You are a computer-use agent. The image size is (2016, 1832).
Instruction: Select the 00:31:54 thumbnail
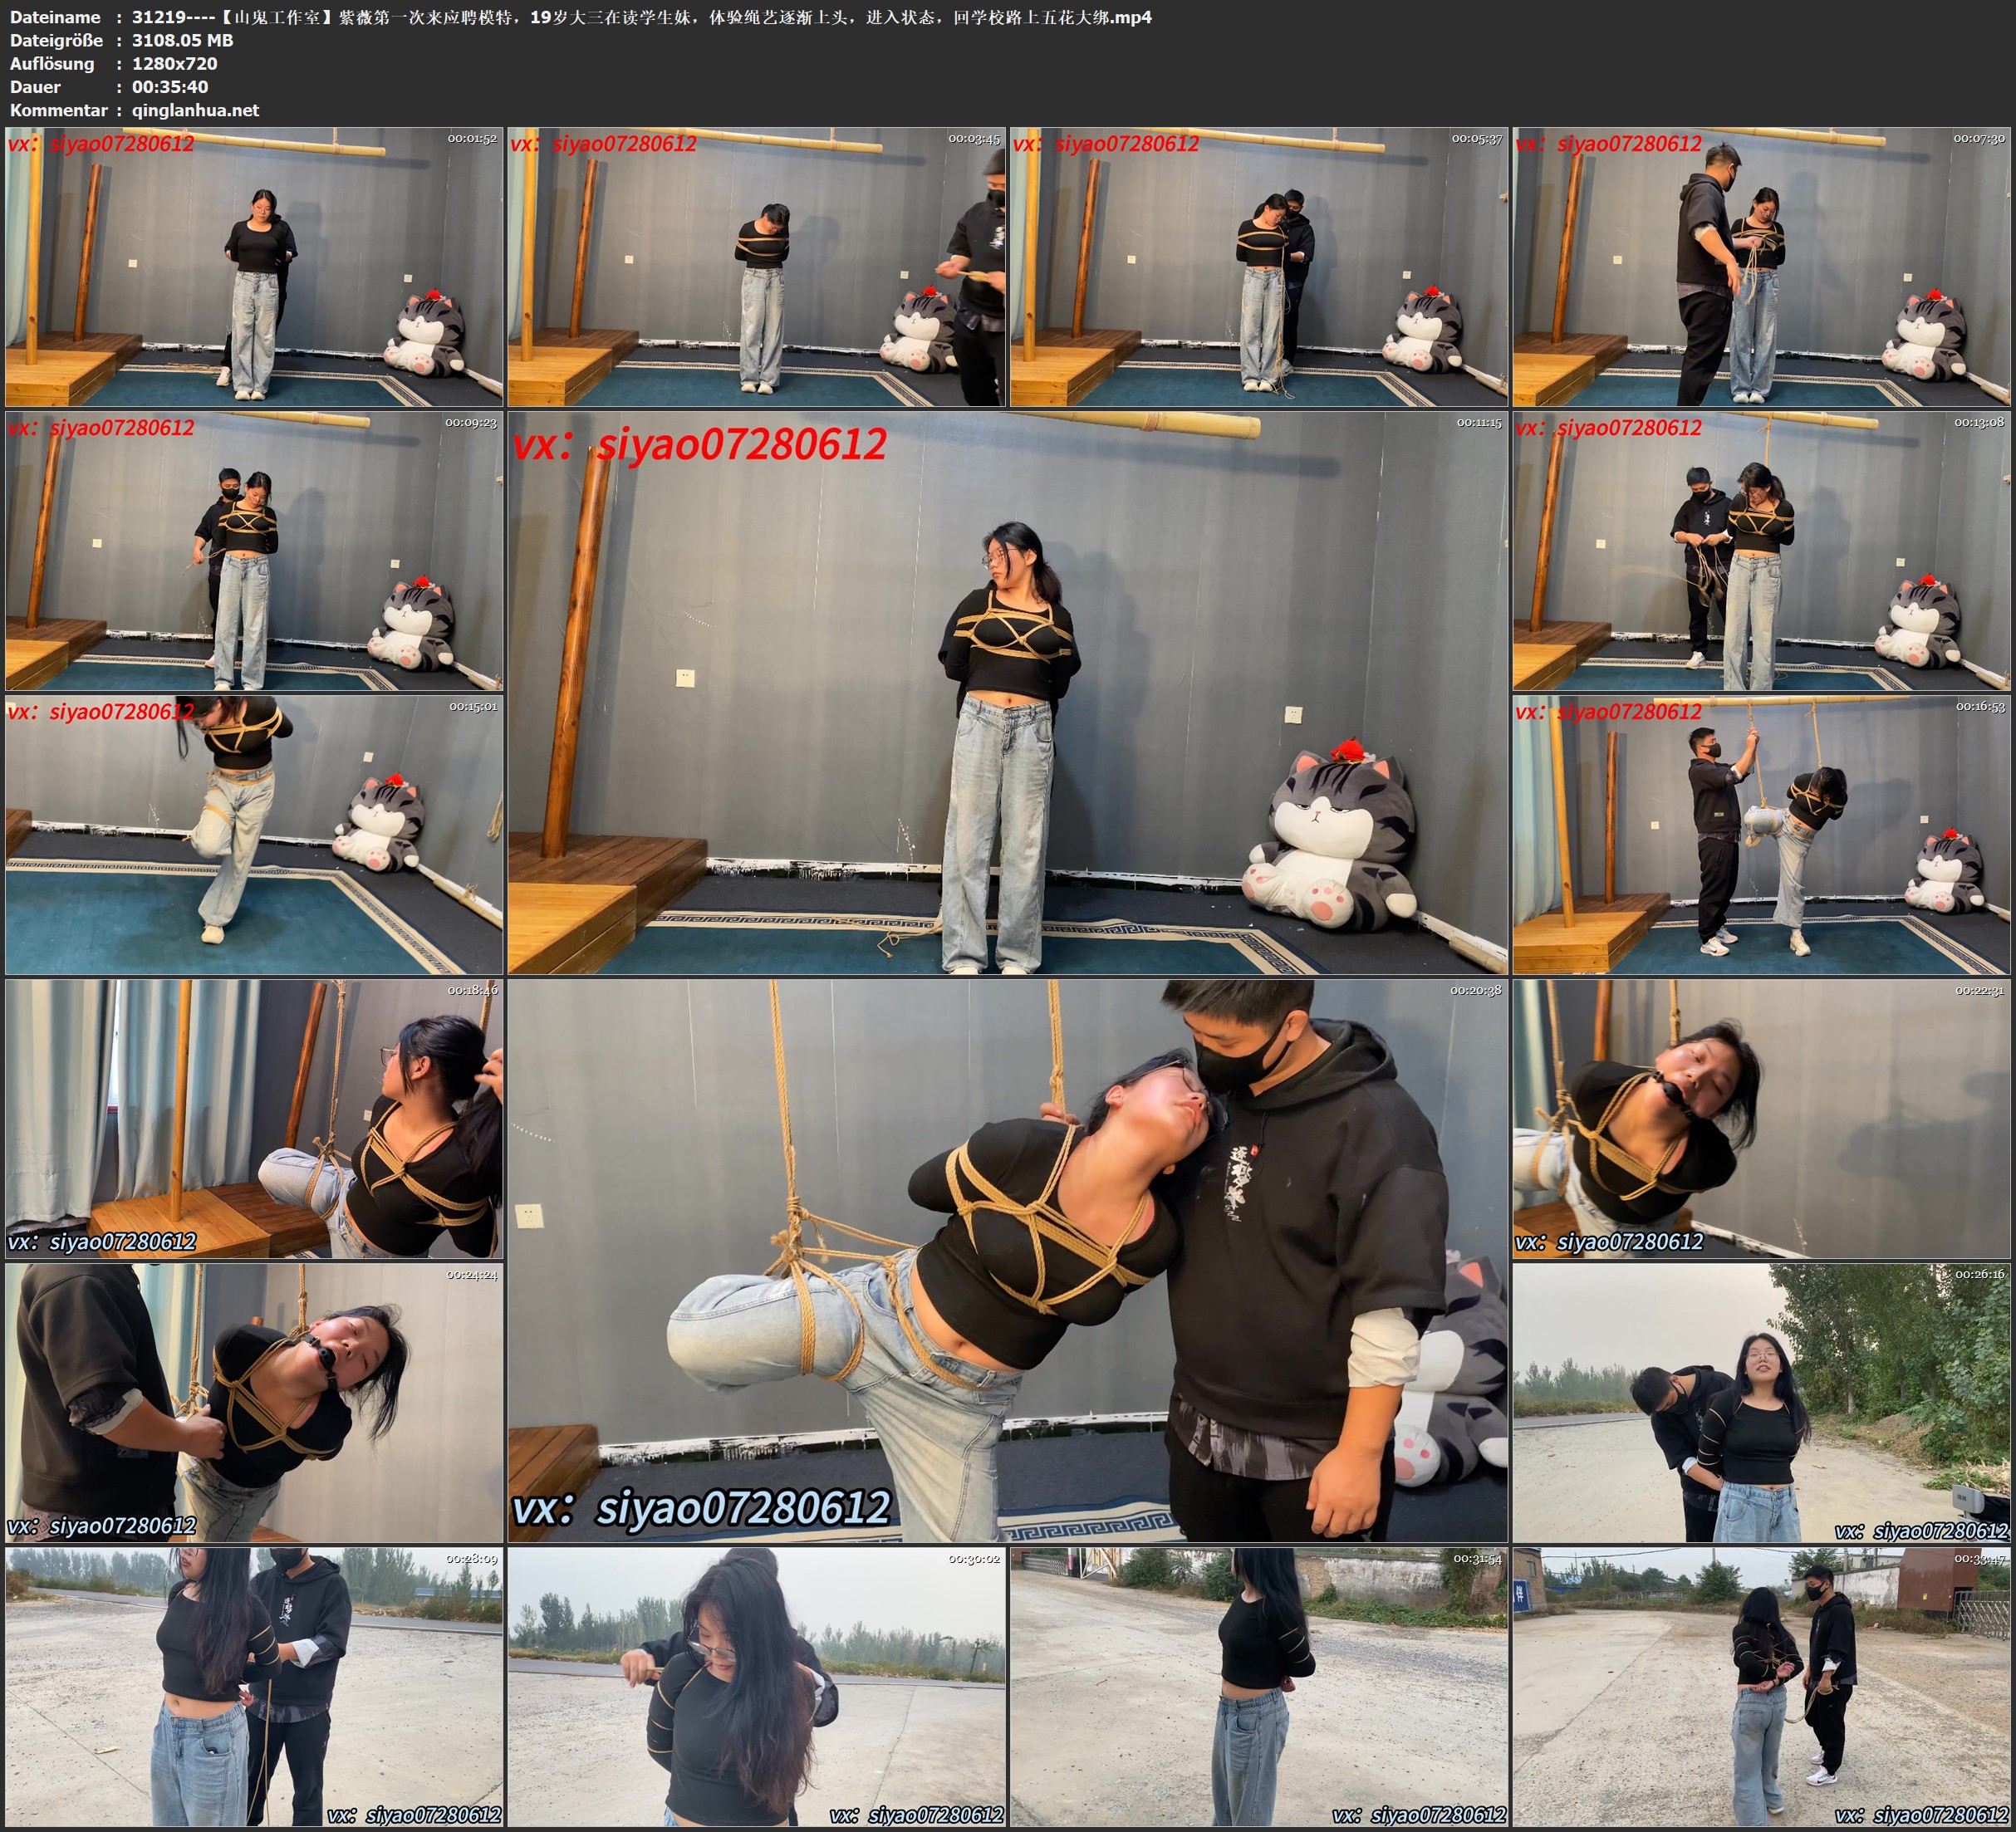pos(1258,1687)
